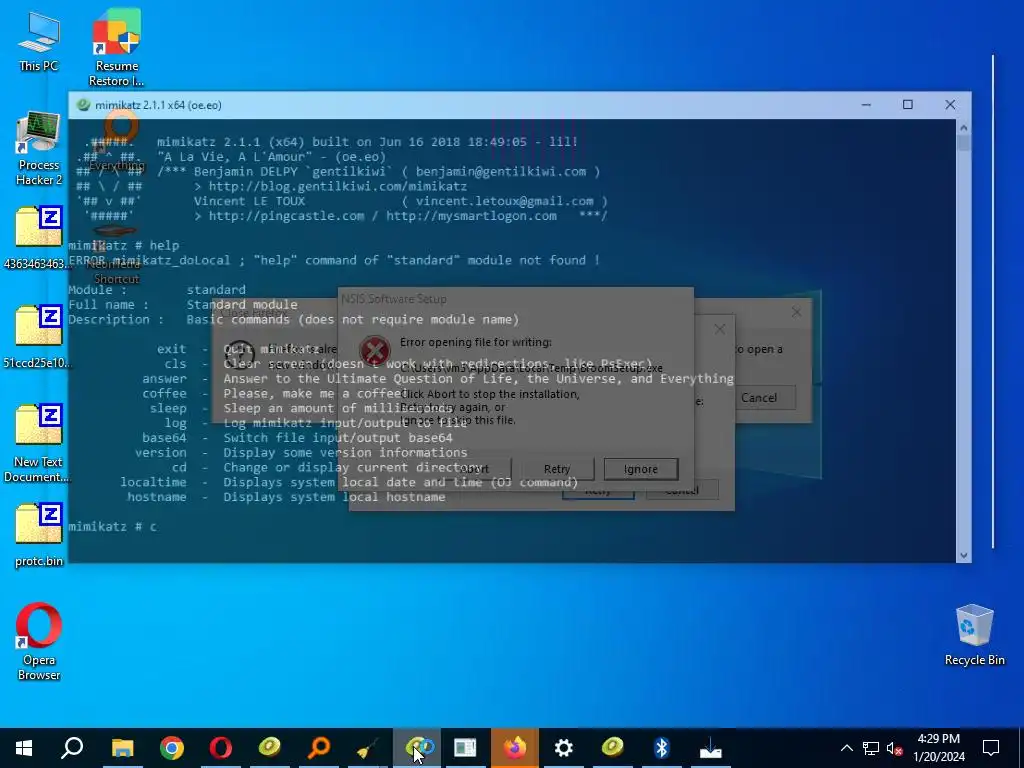Screen dimensions: 1024x768
Task: Click the 'hostname' command name in the list
Action: pos(157,497)
